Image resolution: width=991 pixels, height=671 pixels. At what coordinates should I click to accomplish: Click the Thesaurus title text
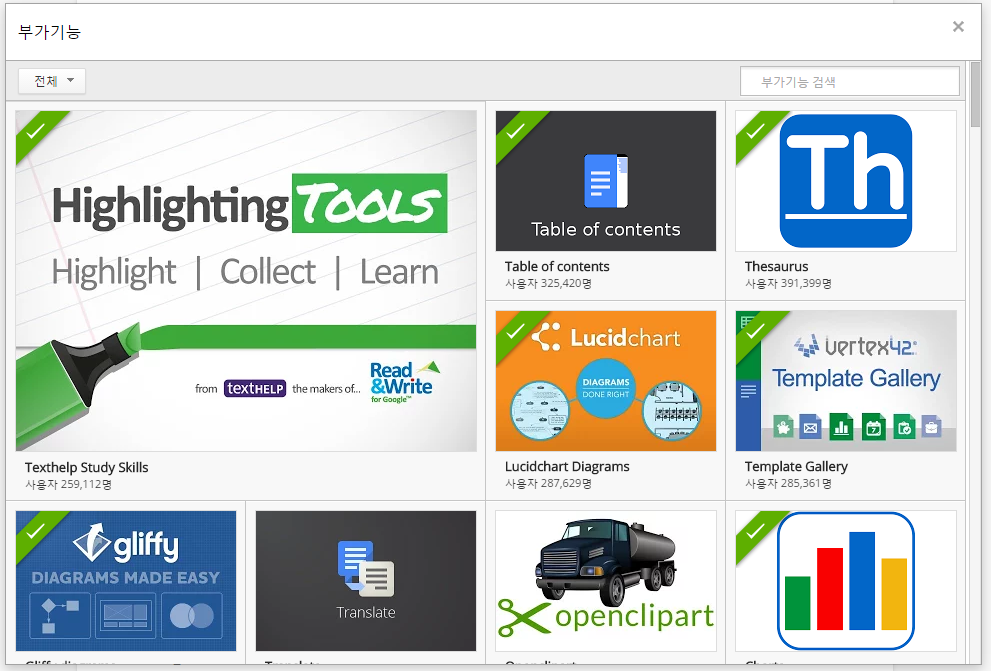point(776,267)
